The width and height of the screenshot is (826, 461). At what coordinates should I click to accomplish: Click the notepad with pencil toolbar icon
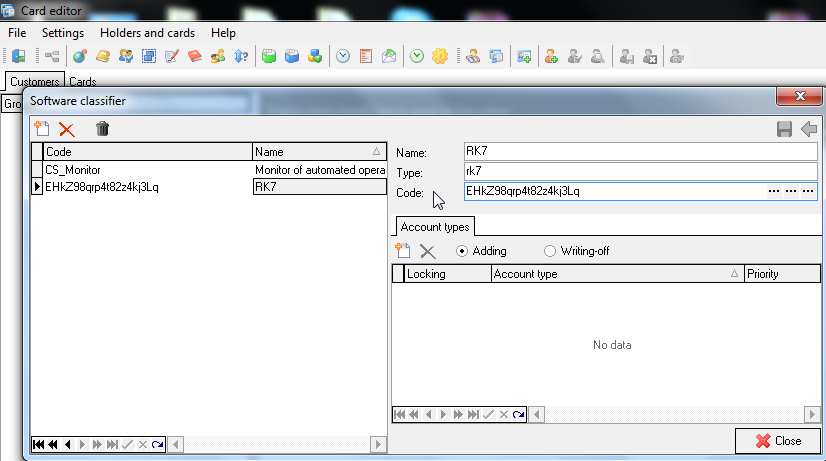[172, 56]
